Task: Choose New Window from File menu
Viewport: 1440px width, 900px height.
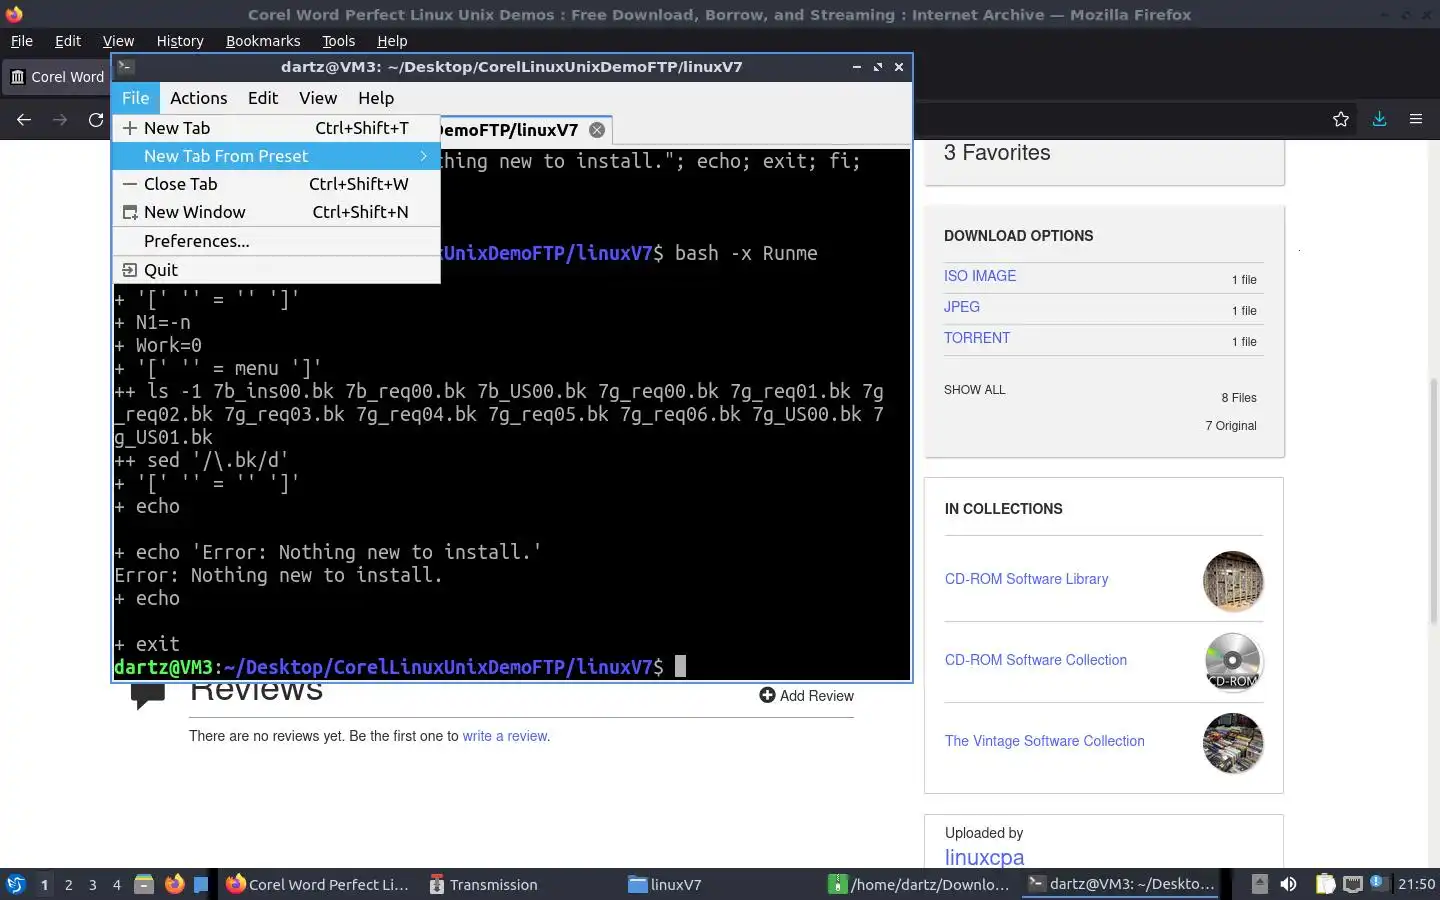Action: 276,212
